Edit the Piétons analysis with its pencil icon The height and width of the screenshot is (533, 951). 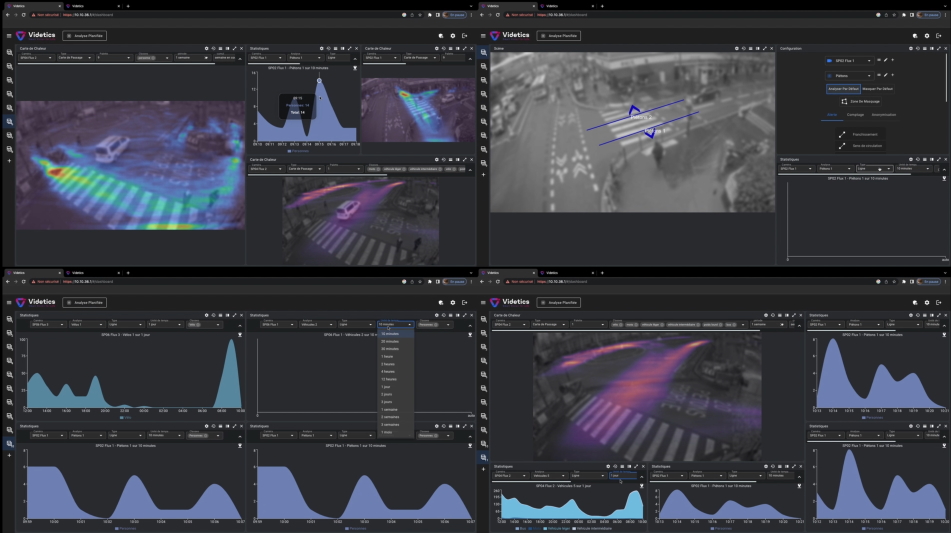click(x=885, y=75)
